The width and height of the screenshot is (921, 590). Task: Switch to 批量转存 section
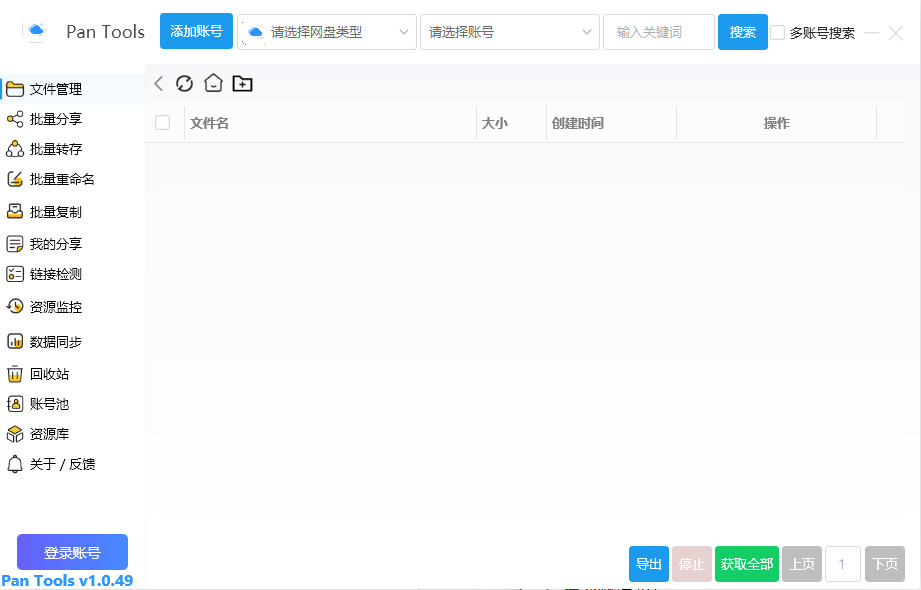(72, 149)
